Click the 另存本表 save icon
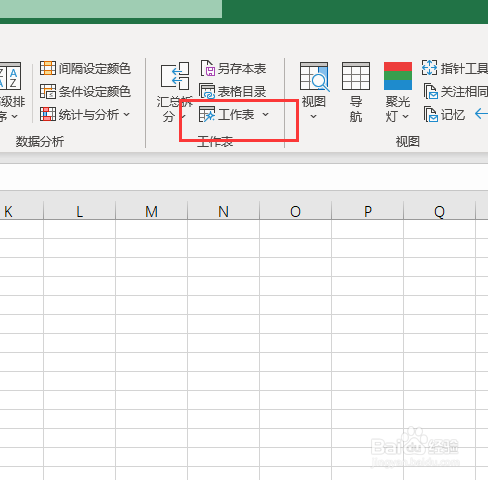488x480 pixels. click(x=207, y=68)
